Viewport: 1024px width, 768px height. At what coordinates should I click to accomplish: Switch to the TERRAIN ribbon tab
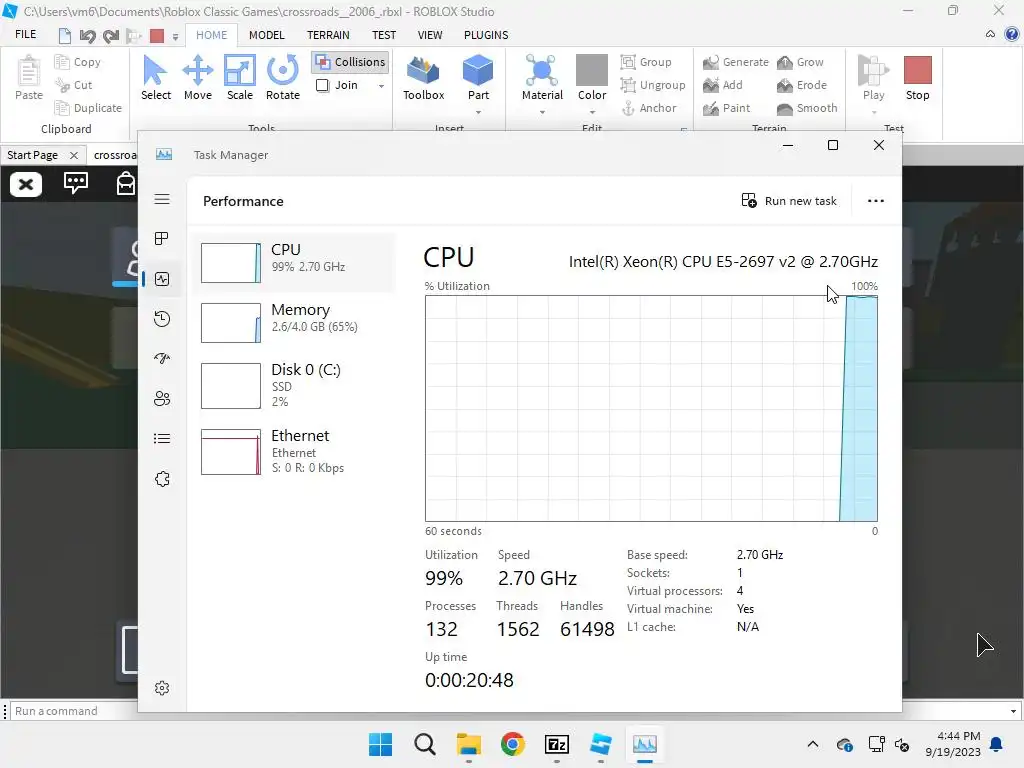(x=328, y=35)
